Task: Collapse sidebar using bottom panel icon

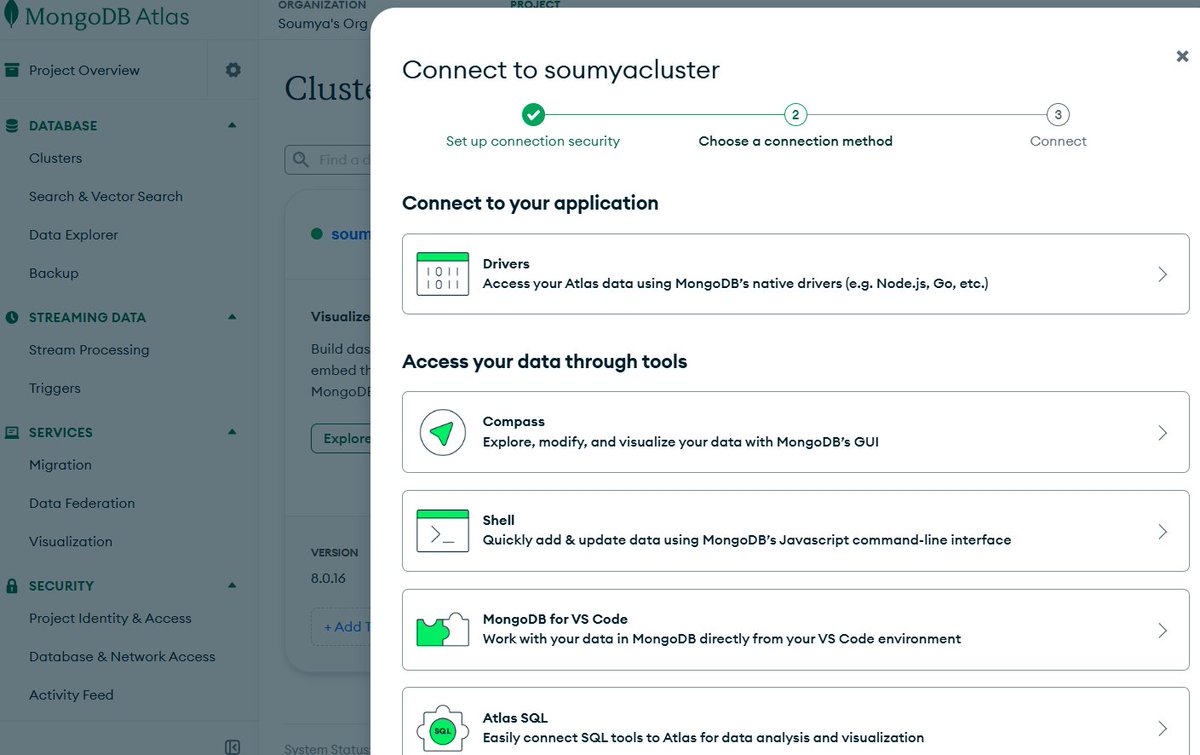Action: pyautogui.click(x=232, y=746)
